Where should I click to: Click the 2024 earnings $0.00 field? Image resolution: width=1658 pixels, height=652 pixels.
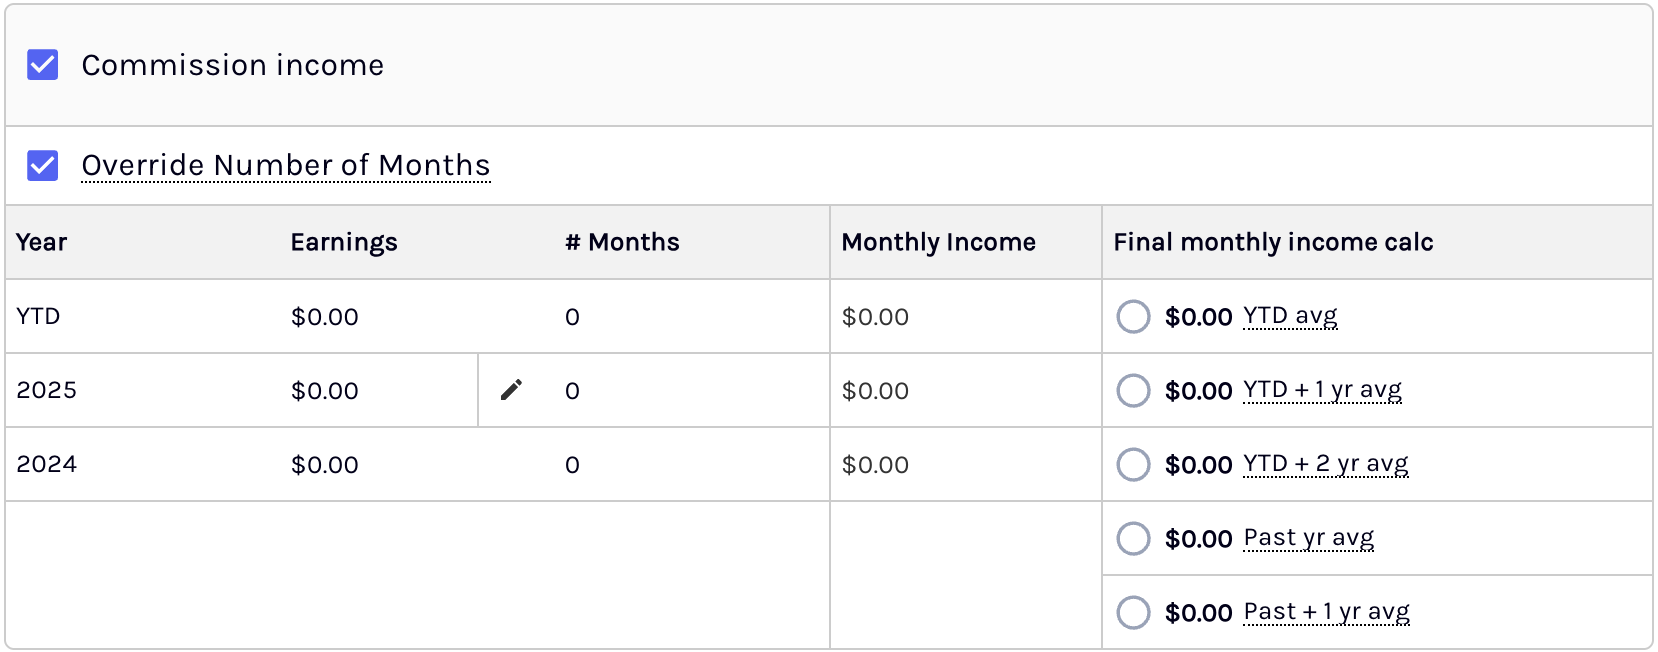point(325,465)
